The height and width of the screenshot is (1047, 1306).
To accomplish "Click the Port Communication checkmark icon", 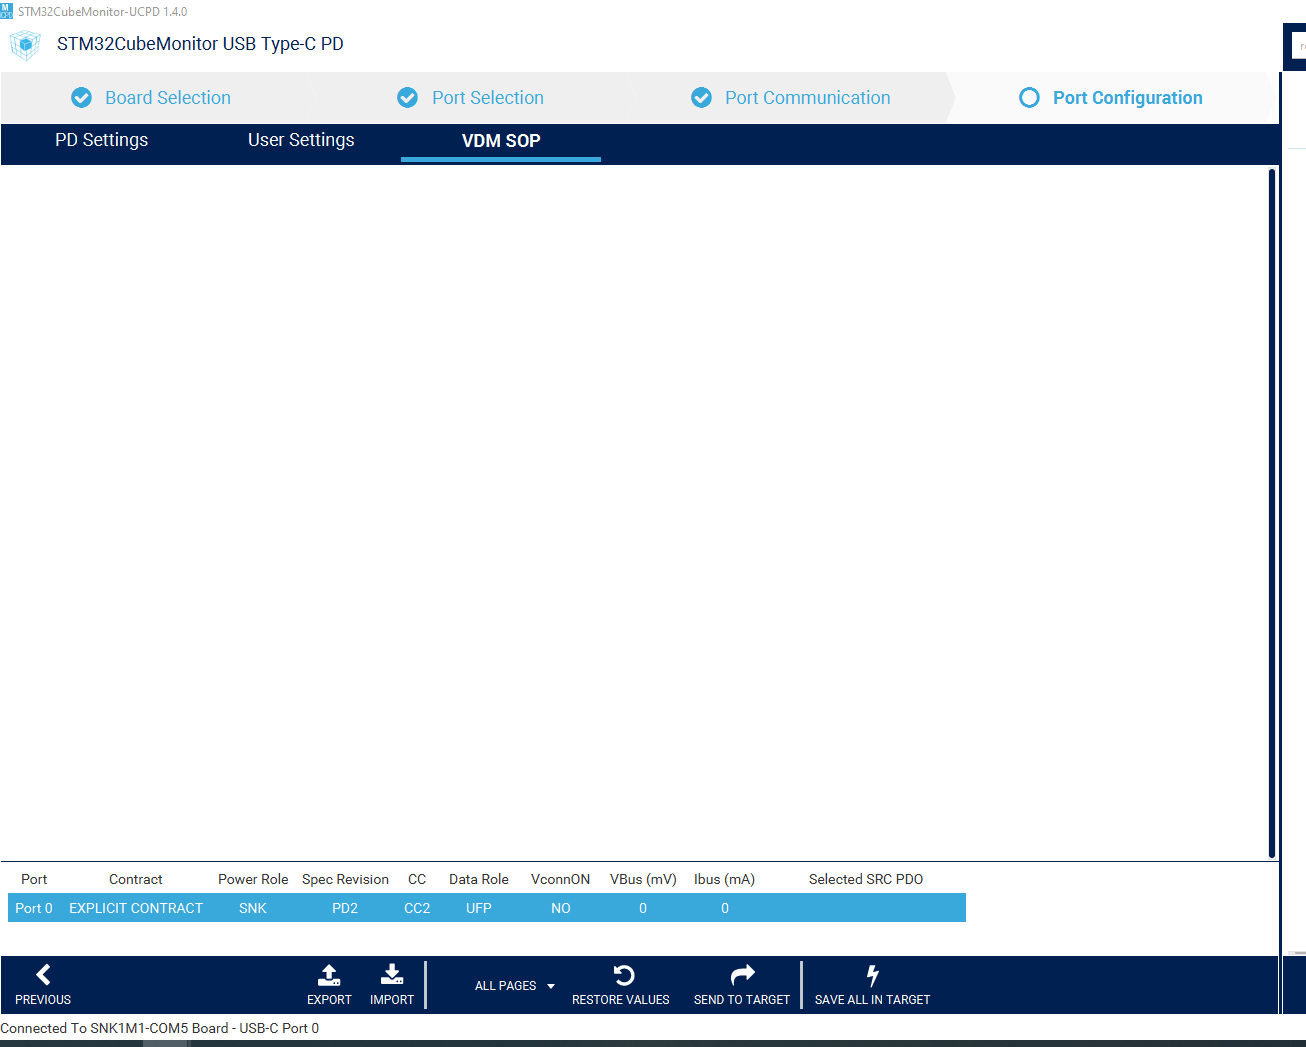I will [x=701, y=97].
